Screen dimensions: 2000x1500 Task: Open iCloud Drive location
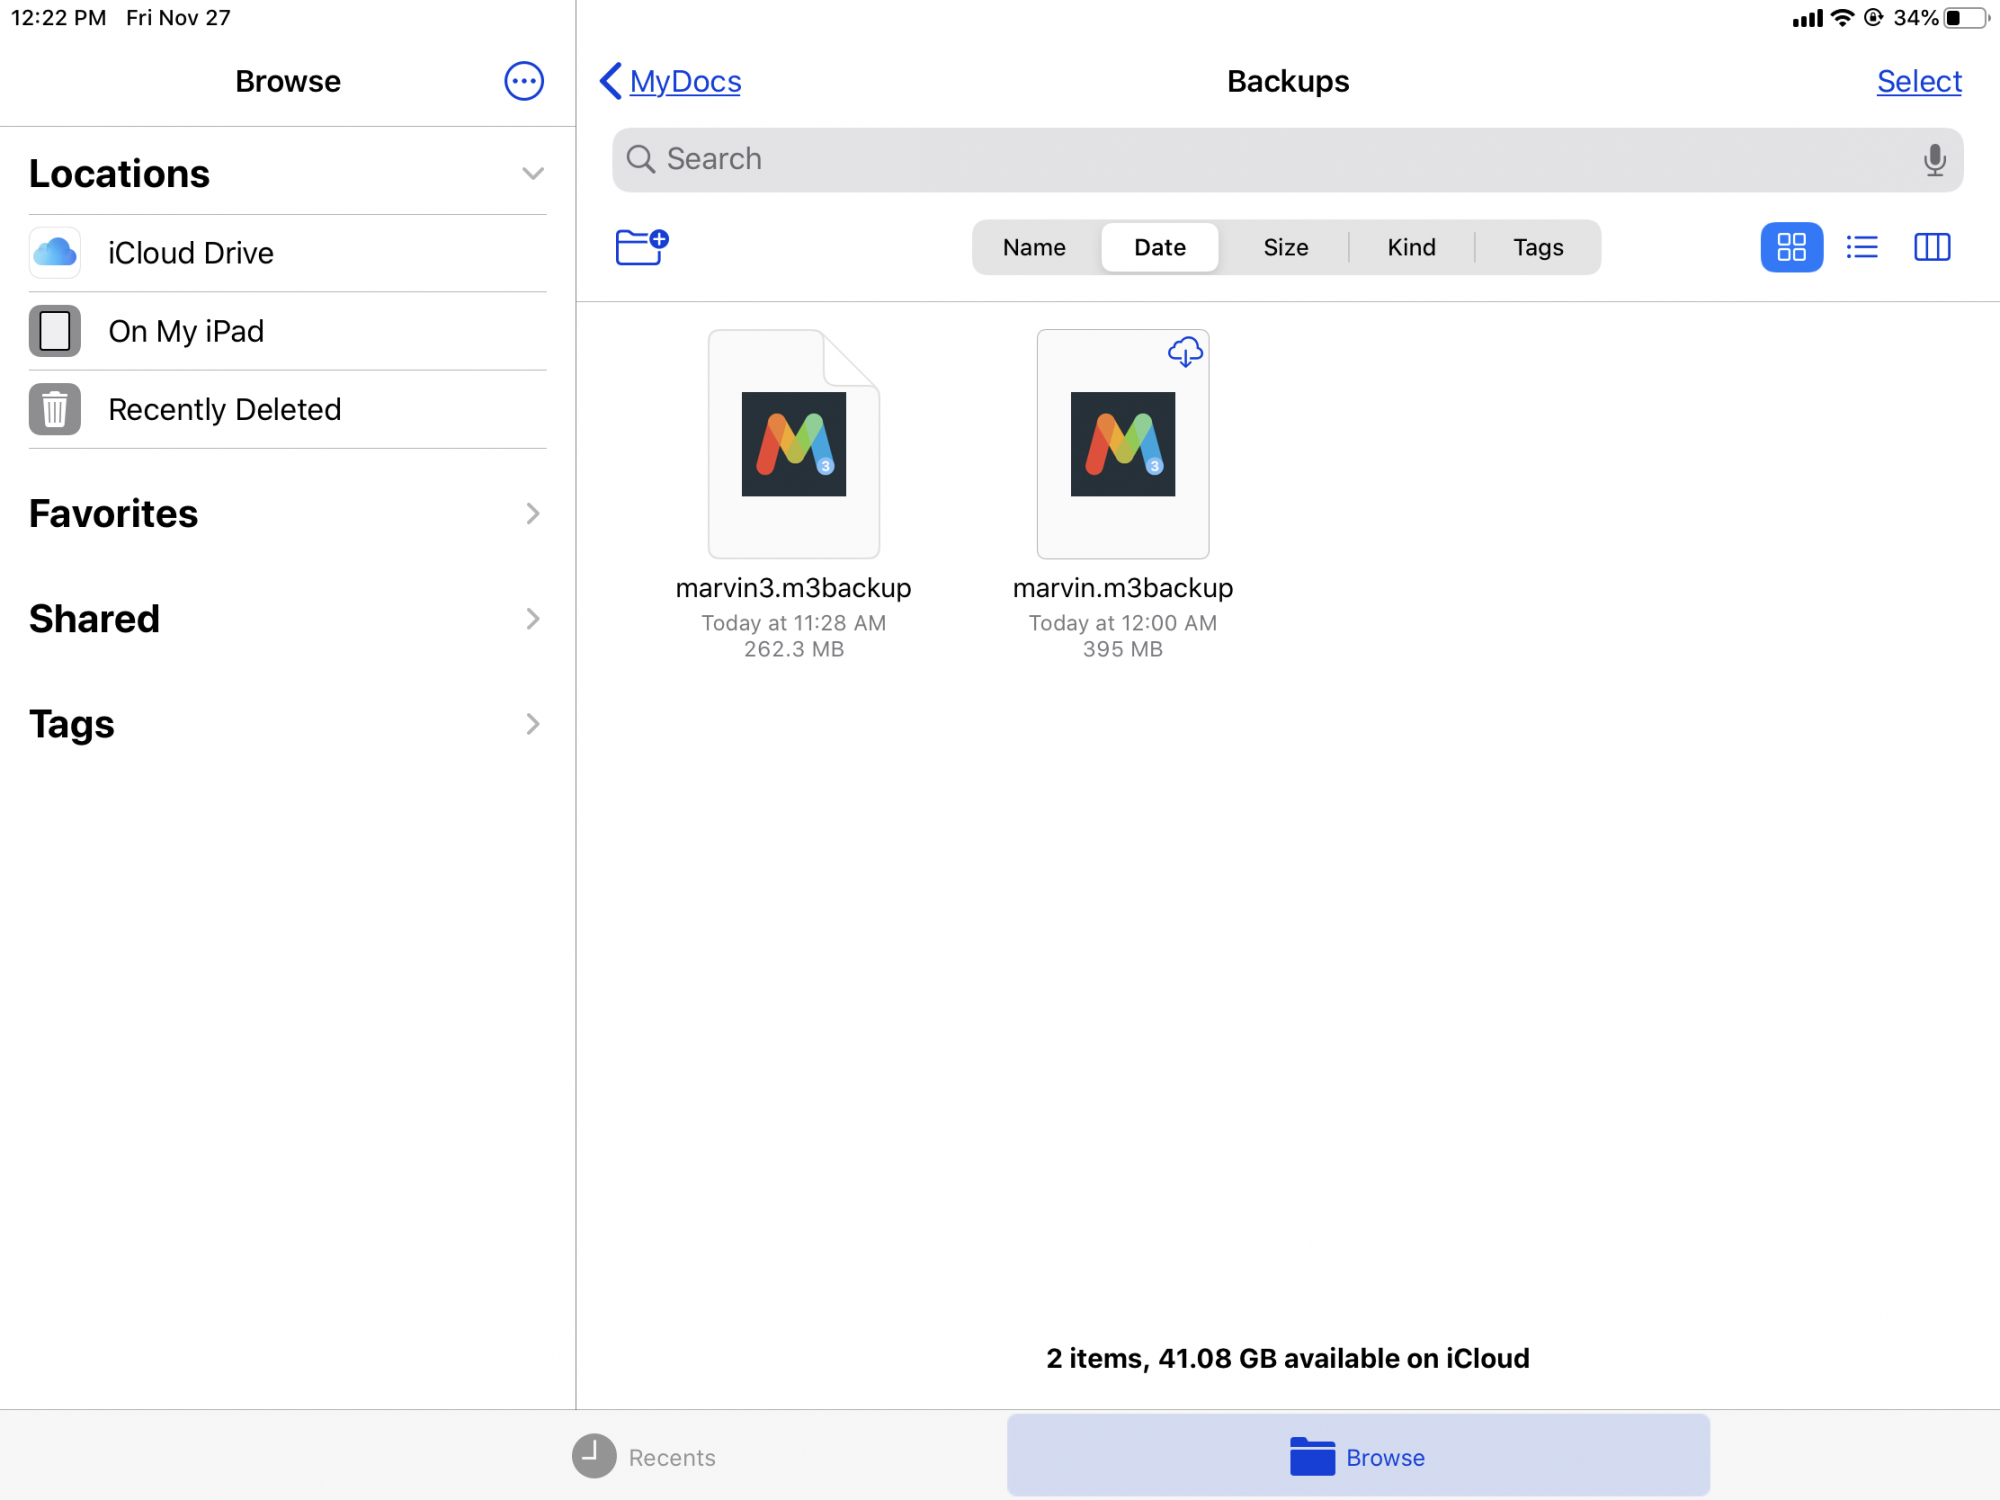point(288,253)
